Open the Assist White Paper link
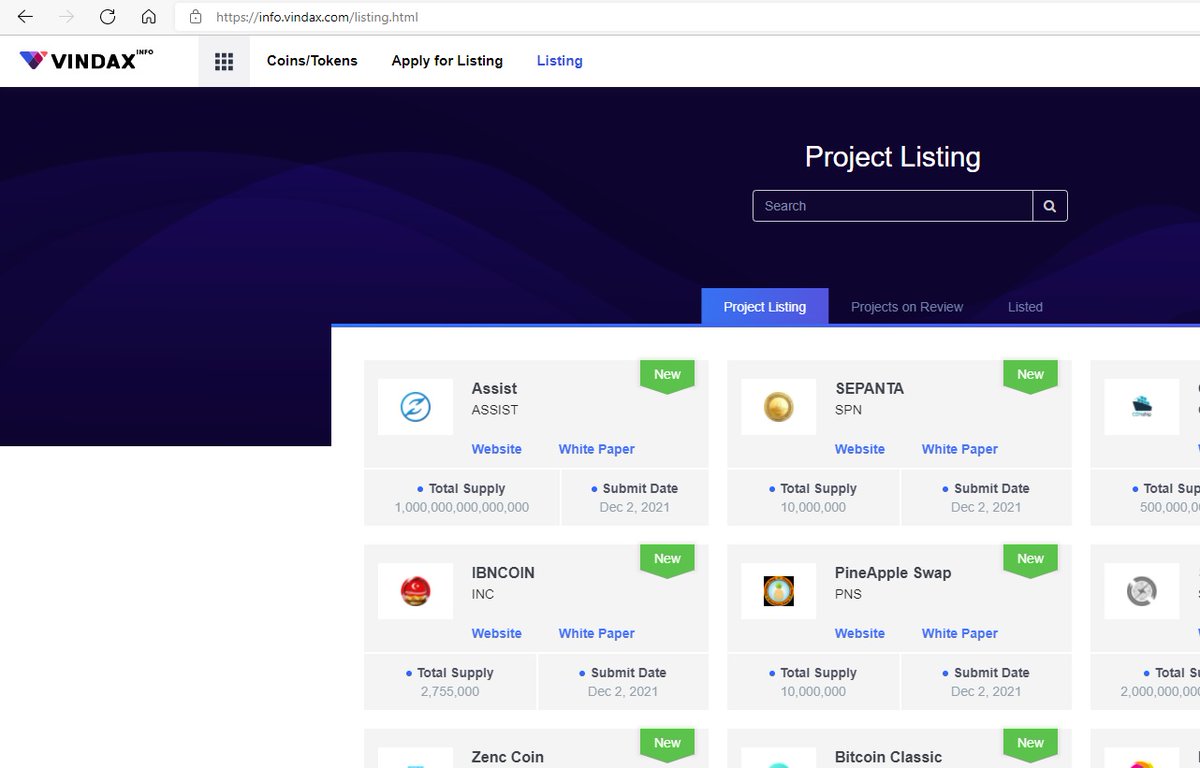Image resolution: width=1200 pixels, height=768 pixels. click(x=596, y=449)
